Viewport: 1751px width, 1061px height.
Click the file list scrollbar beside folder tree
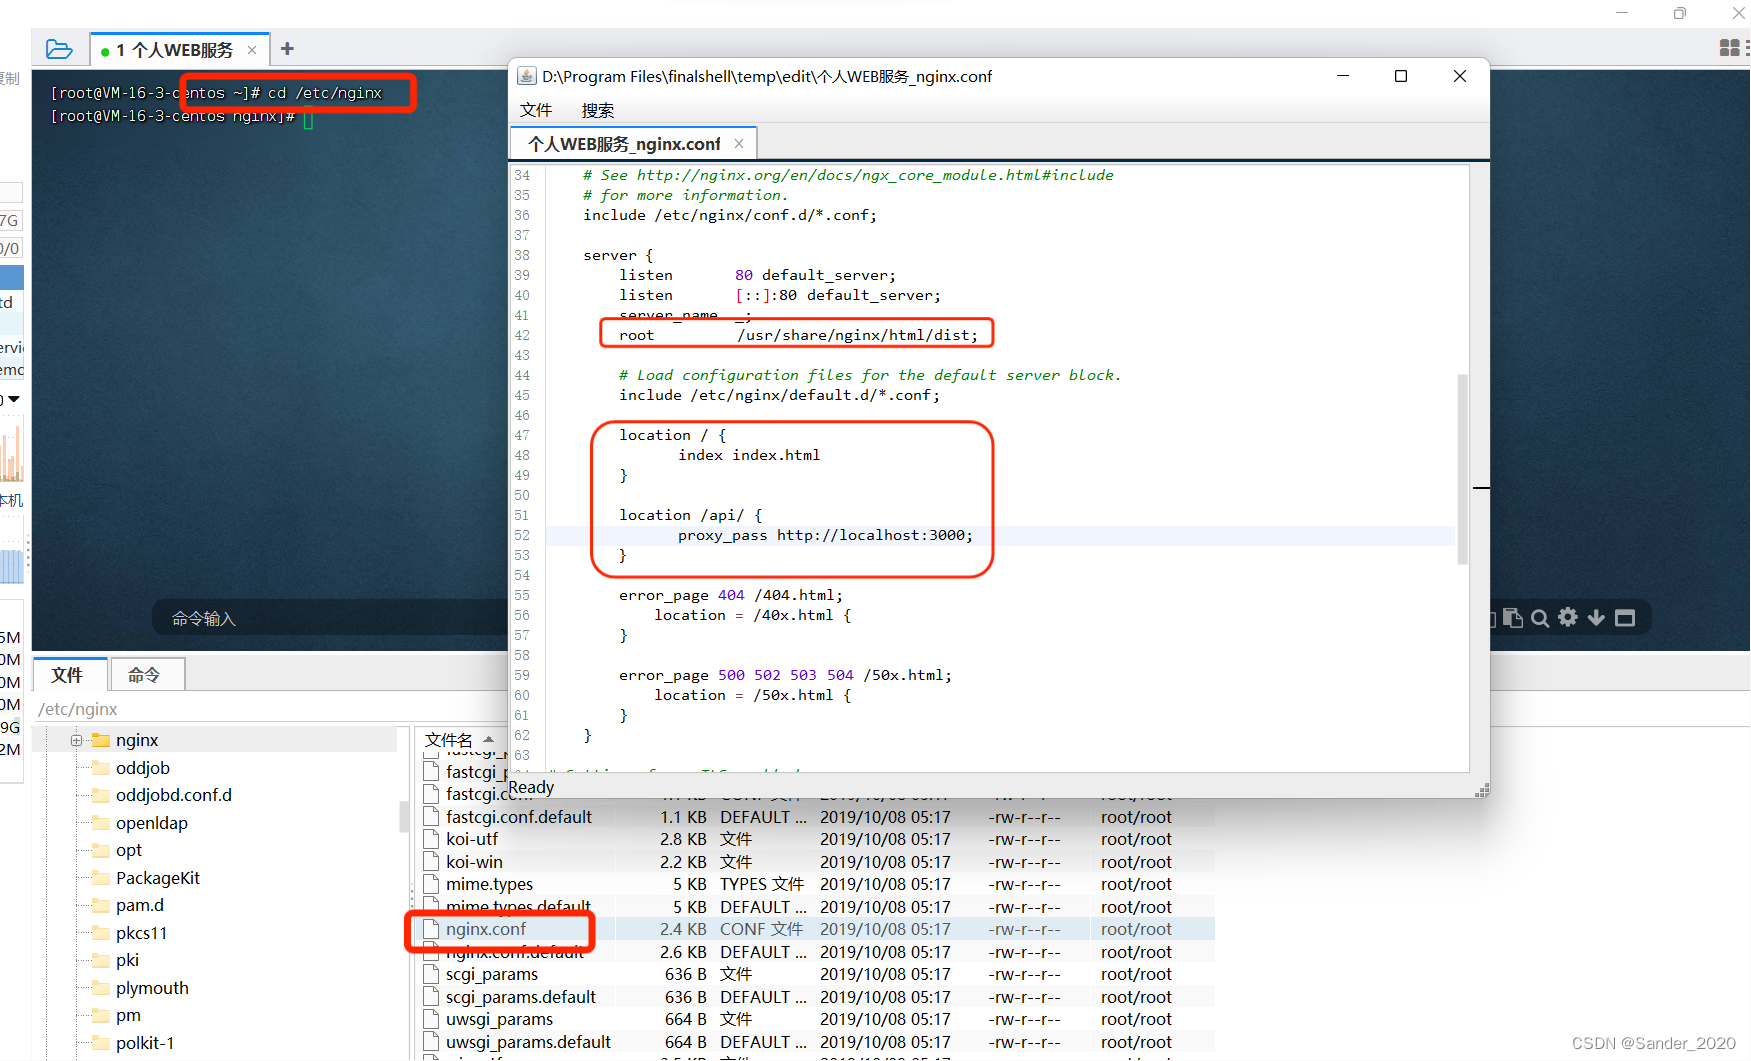pyautogui.click(x=404, y=816)
